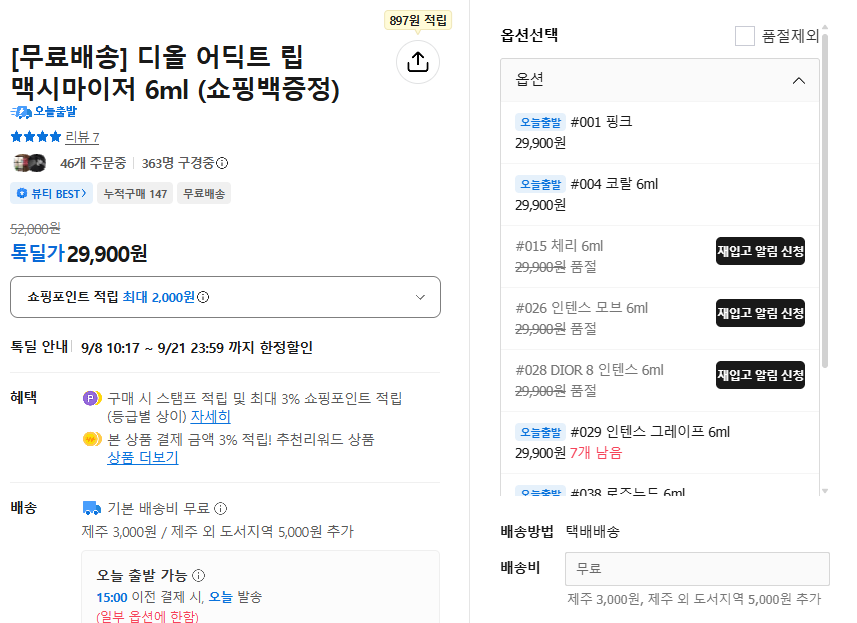Image resolution: width=857 pixels, height=623 pixels.
Task: Click the 톡딜가 29,900원 price
Action: (79, 253)
